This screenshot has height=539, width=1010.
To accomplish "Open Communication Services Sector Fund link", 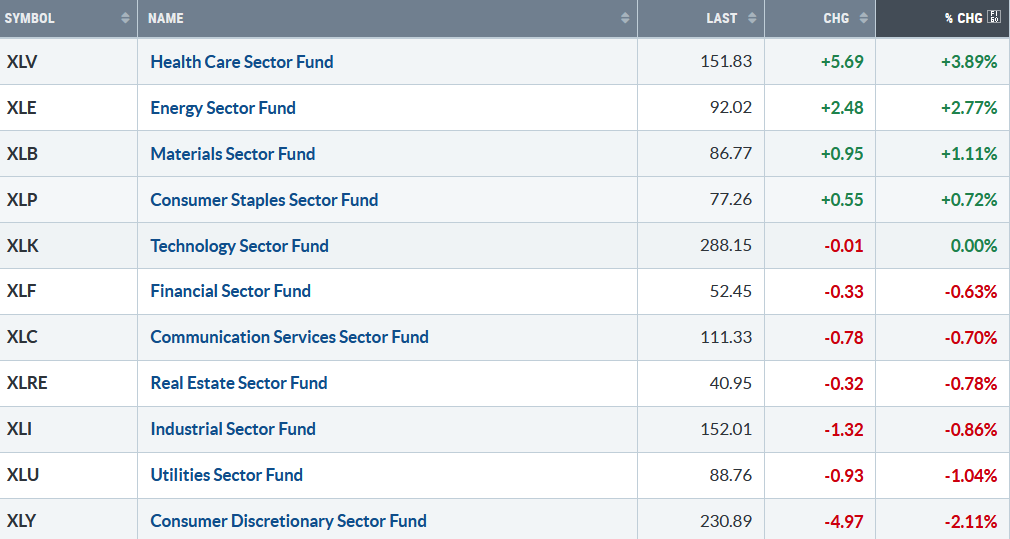I will (x=289, y=337).
